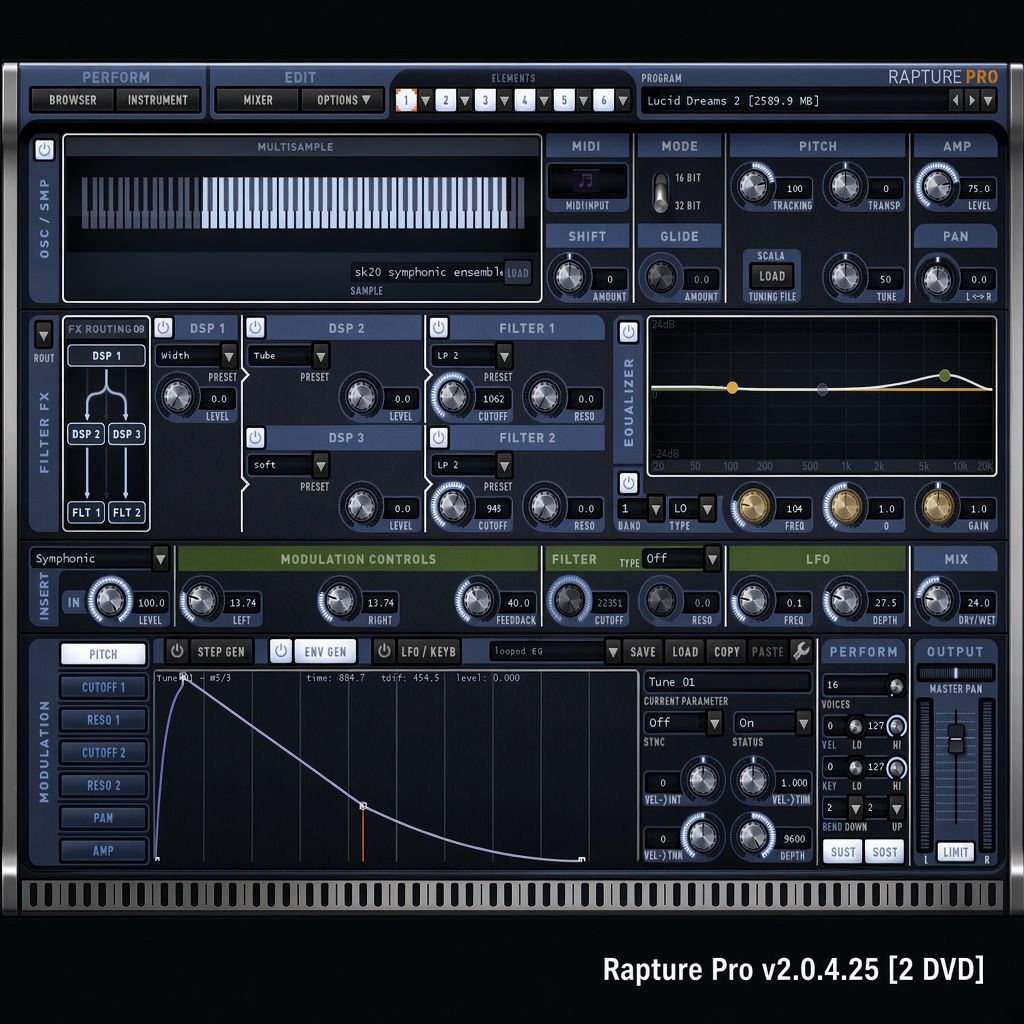The width and height of the screenshot is (1024, 1024).
Task: Toggle DSP 2 power button
Action: [255, 327]
